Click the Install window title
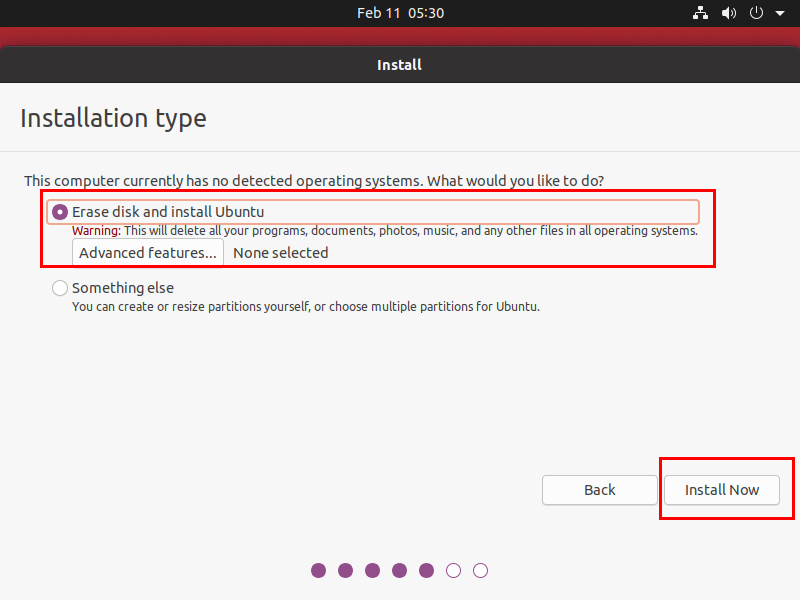The height and width of the screenshot is (600, 800). point(399,65)
